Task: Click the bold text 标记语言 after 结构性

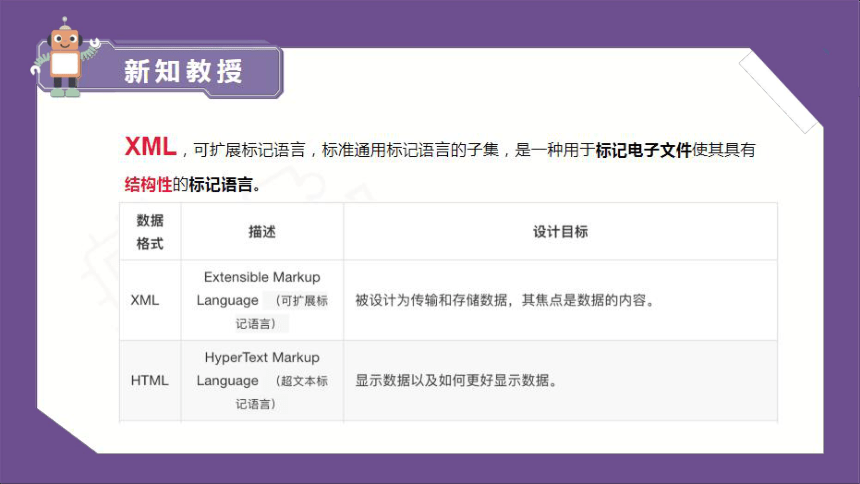Action: click(x=220, y=184)
